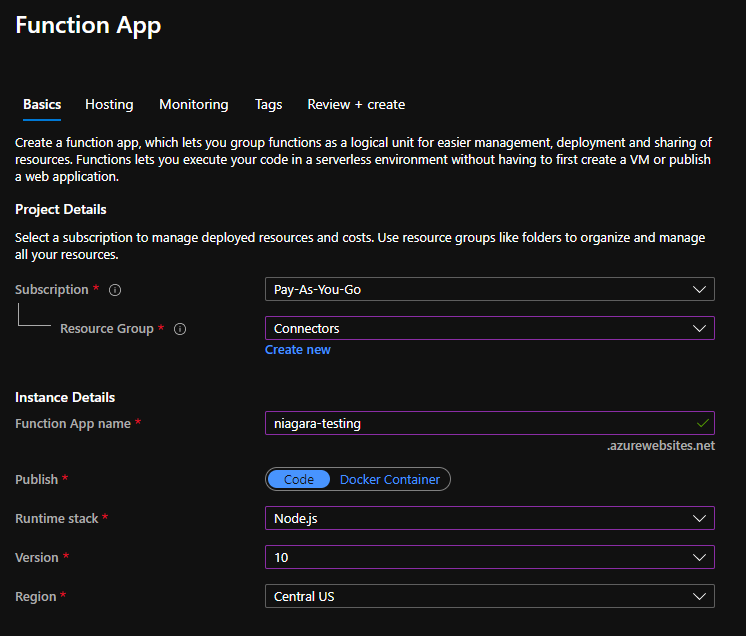Viewport: 746px width, 636px height.
Task: Click the green checkmark in name field
Action: (703, 423)
